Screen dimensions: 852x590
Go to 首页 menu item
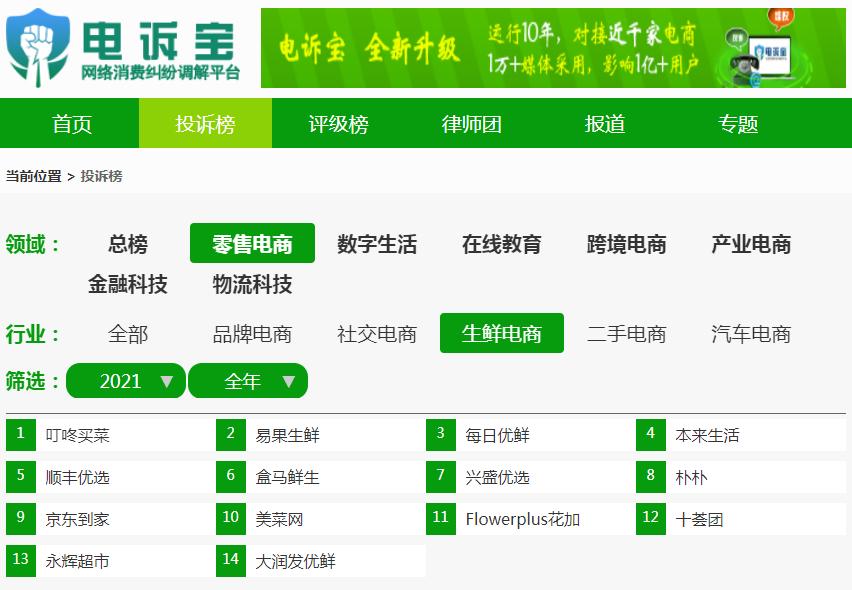(x=70, y=124)
